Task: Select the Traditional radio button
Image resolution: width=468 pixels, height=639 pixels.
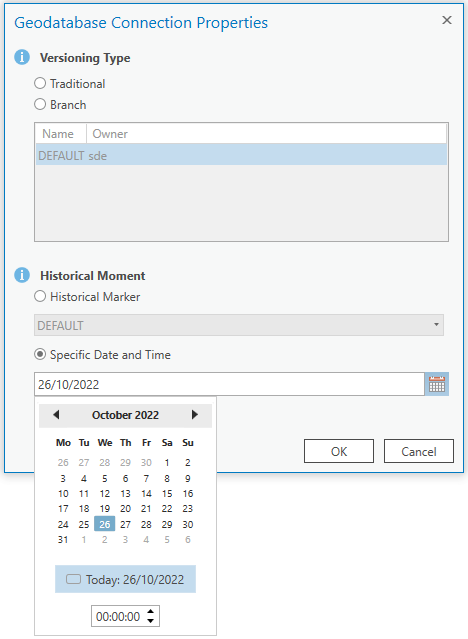Action: (40, 83)
